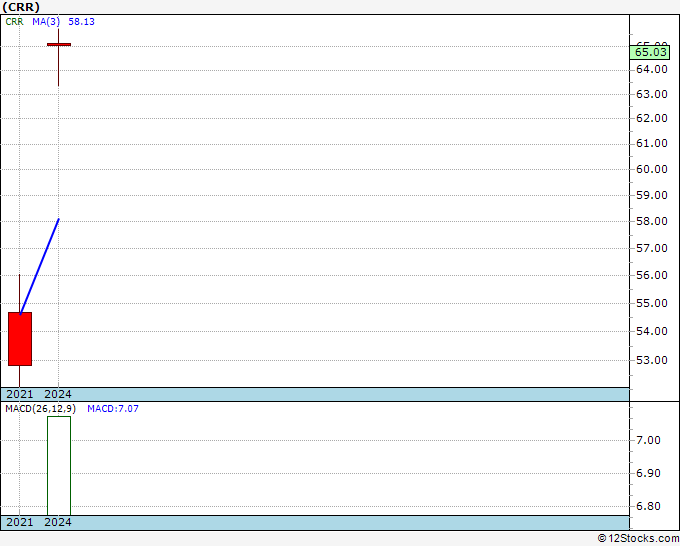680x546 pixels.
Task: Click the blue moving average line
Action: (39, 266)
